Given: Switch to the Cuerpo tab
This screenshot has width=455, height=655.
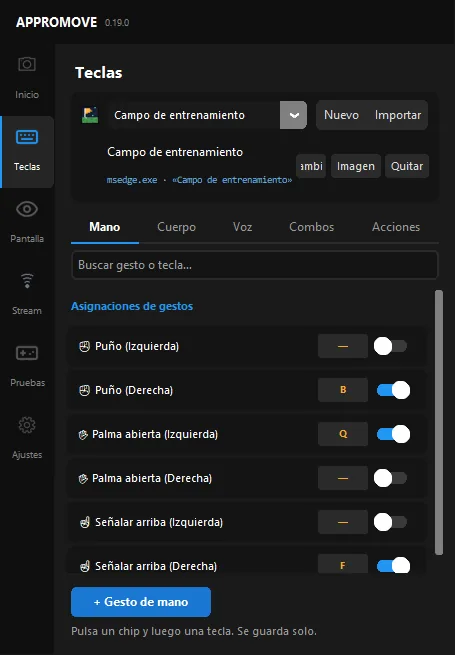Looking at the screenshot, I should pos(176,227).
